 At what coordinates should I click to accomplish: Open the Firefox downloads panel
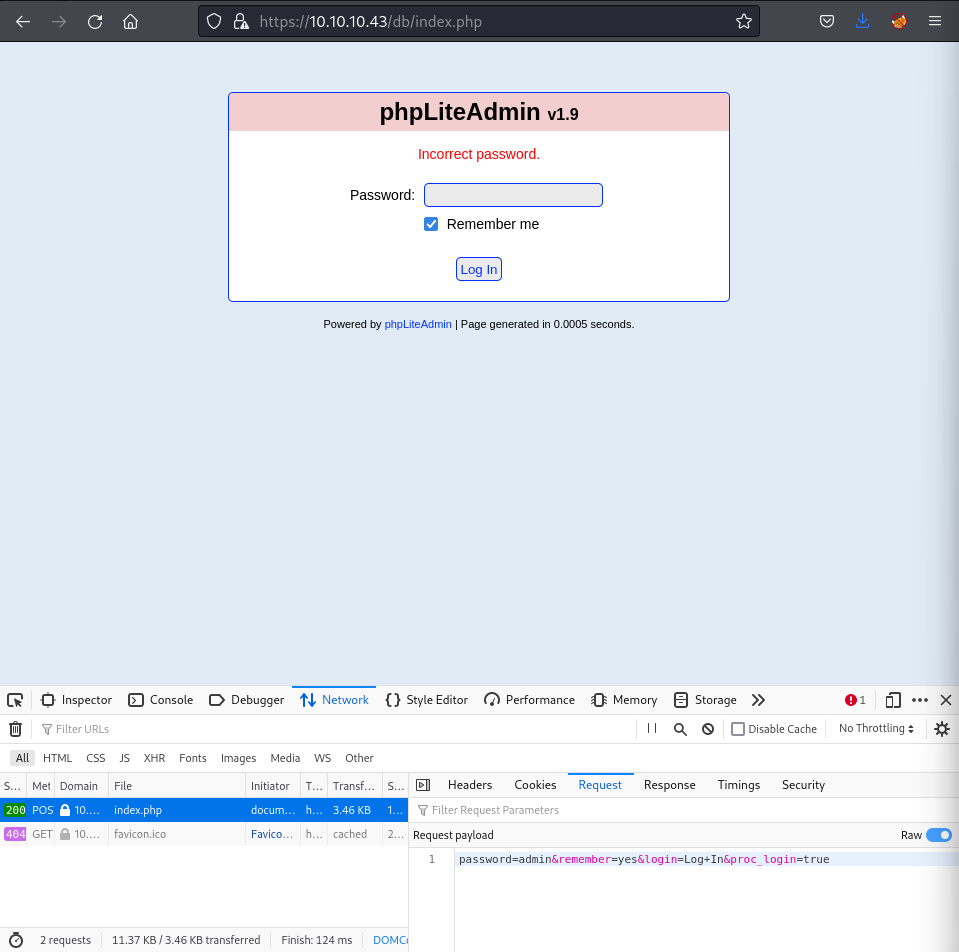point(863,21)
